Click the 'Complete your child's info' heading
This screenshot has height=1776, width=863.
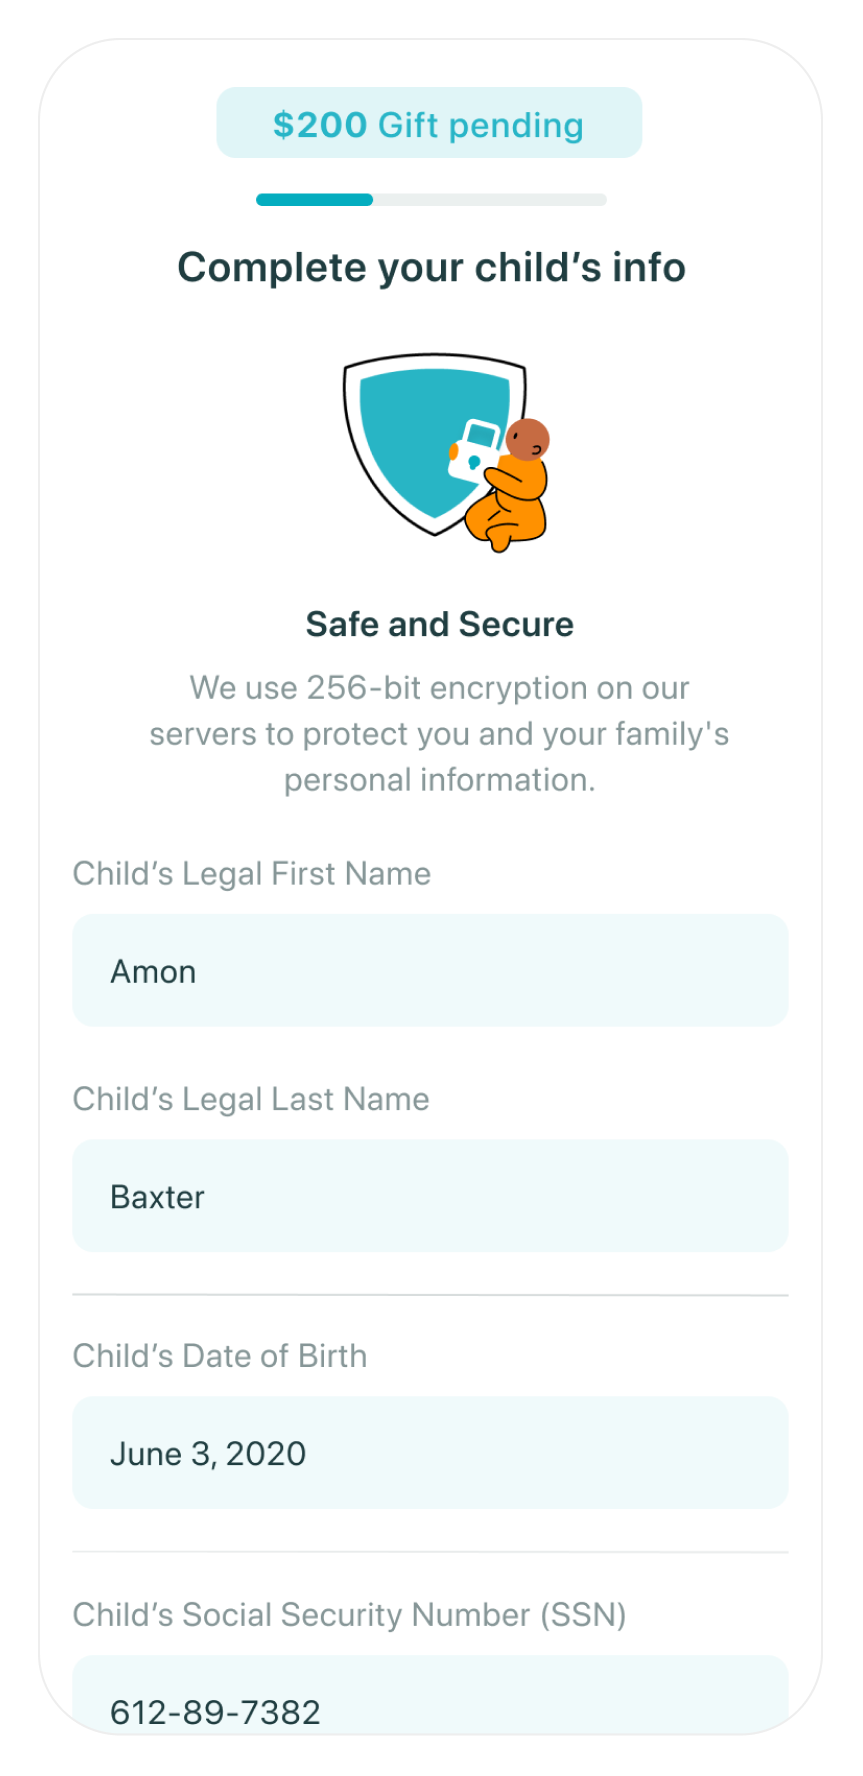pyautogui.click(x=431, y=268)
